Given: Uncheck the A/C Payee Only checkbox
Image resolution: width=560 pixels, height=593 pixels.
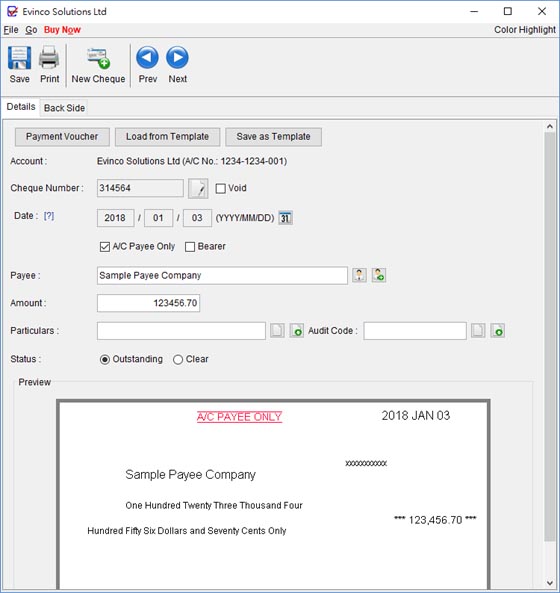Looking at the screenshot, I should coord(105,247).
